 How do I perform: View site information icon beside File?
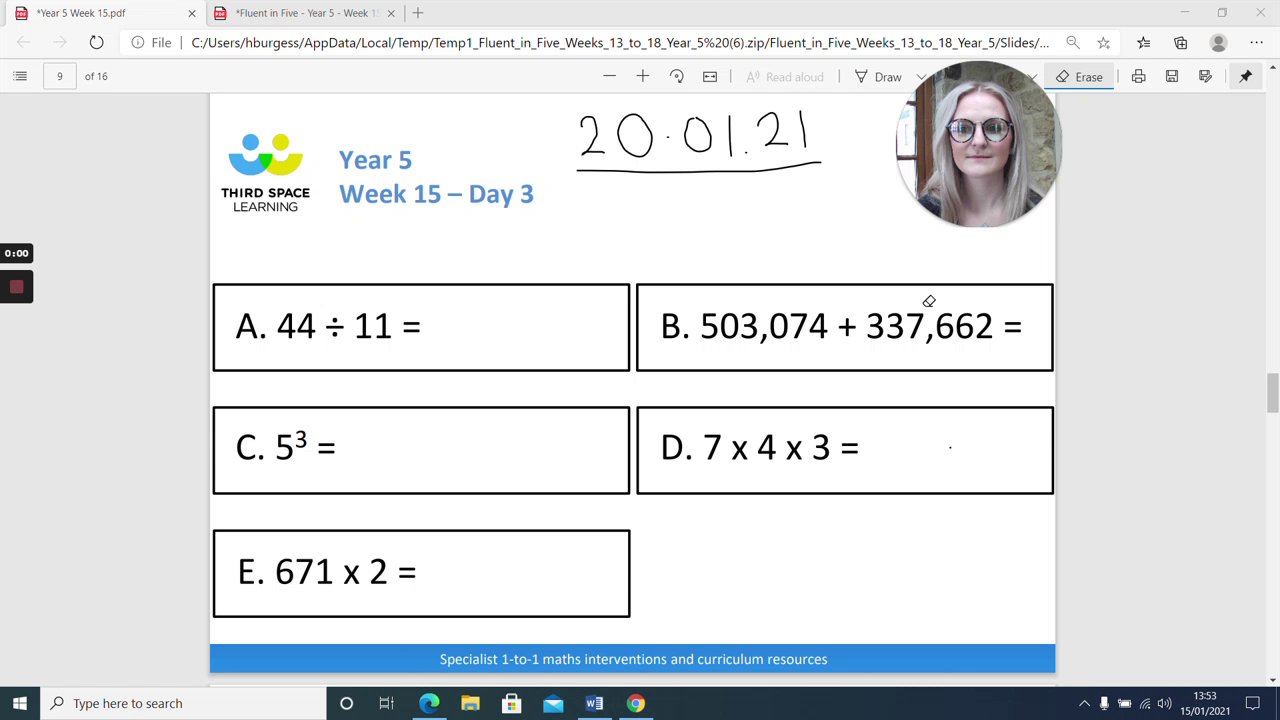(x=138, y=42)
